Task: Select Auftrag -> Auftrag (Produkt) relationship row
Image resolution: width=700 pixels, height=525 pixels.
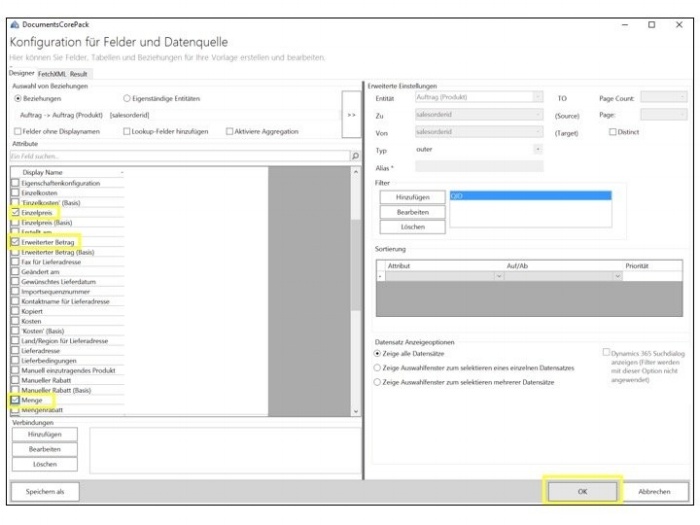Action: (179, 115)
